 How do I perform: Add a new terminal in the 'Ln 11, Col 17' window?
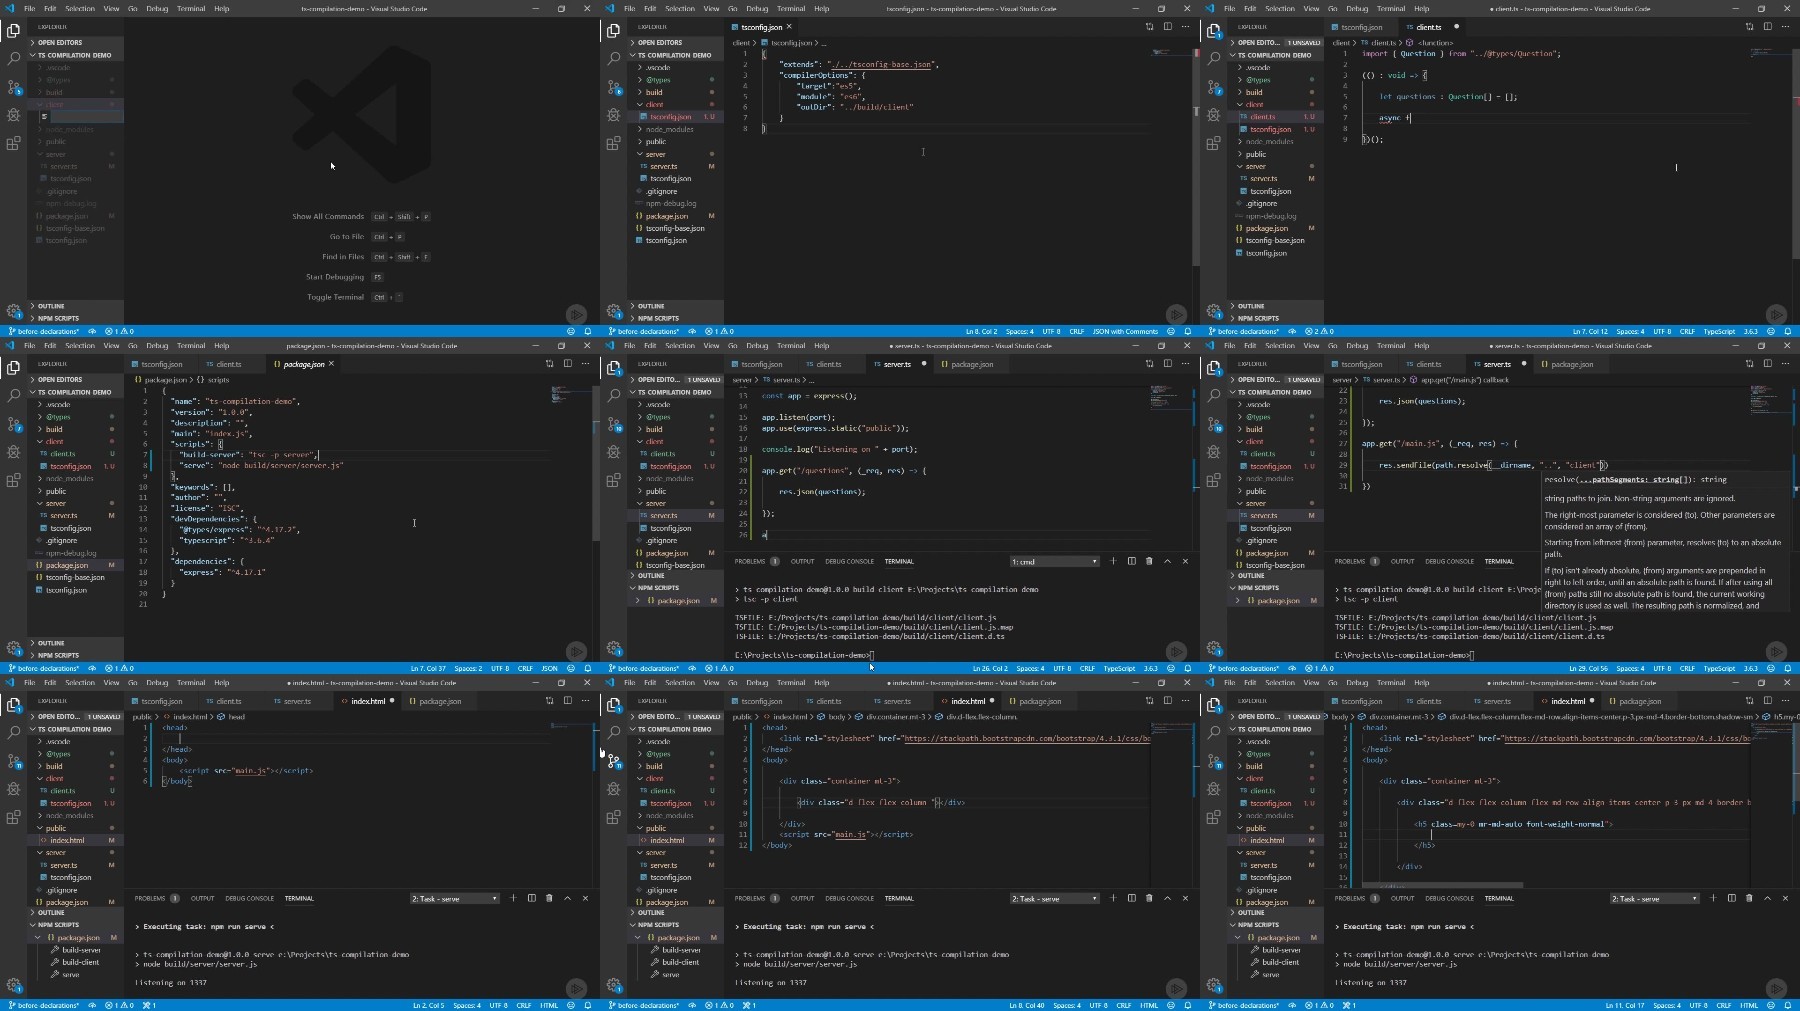[1713, 898]
